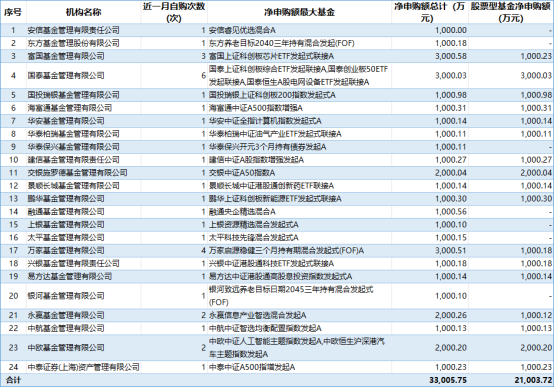The width and height of the screenshot is (554, 387).
Task: Select the 近一月自购次数 header cell
Action: point(174,12)
